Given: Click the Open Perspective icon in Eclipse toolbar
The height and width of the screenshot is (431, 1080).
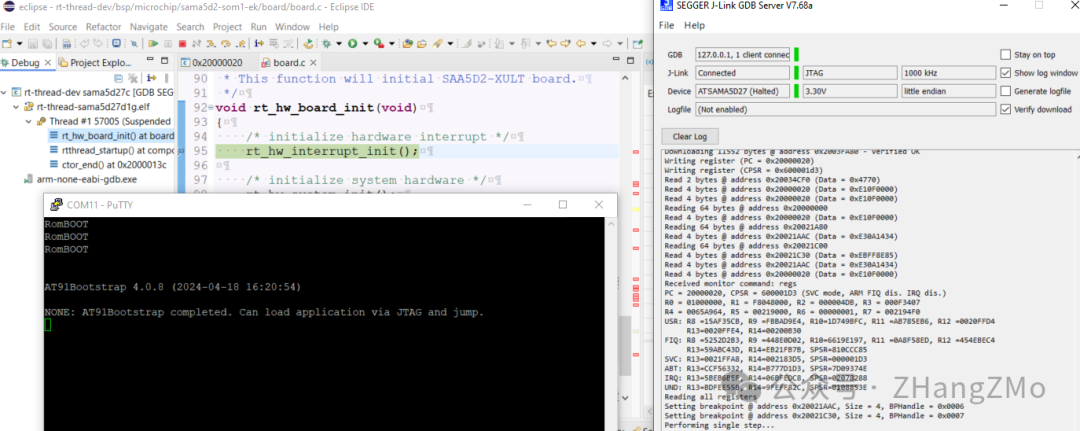Looking at the screenshot, I should click(x=637, y=43).
